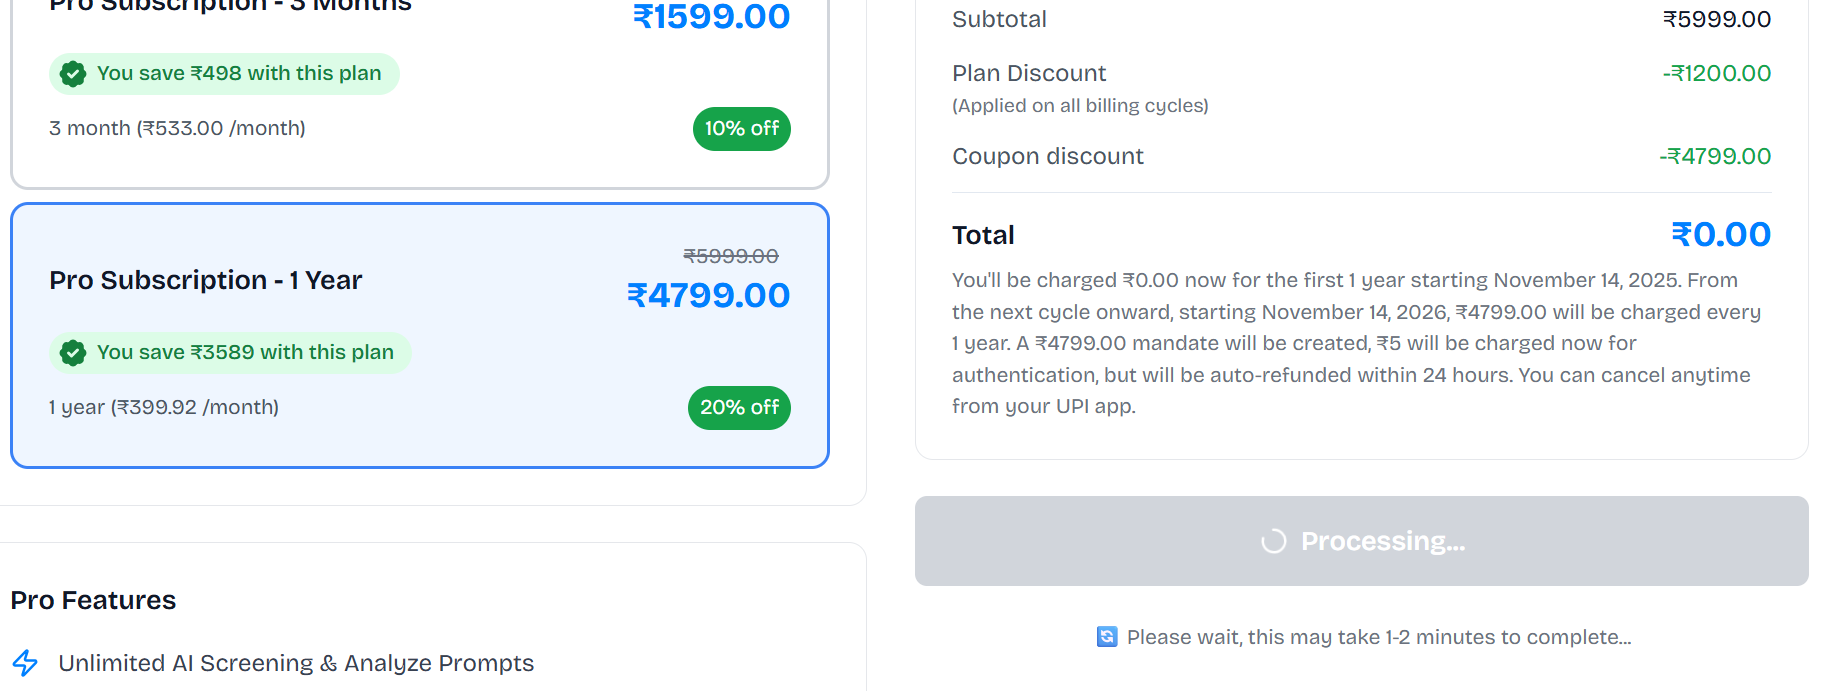Click Unlimited AI Screening & Analyze Prompts
Image resolution: width=1825 pixels, height=691 pixels.
click(x=296, y=663)
